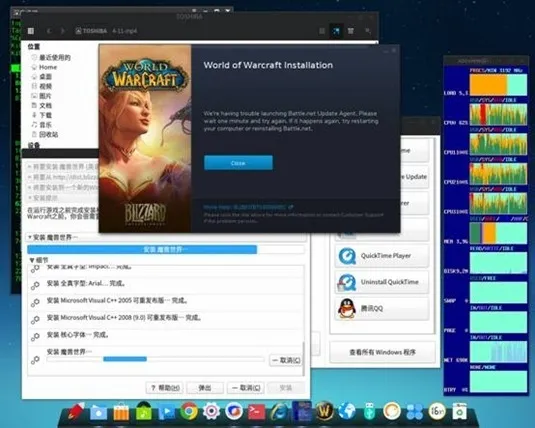Open the World of Warcraft dock icon

(324, 411)
